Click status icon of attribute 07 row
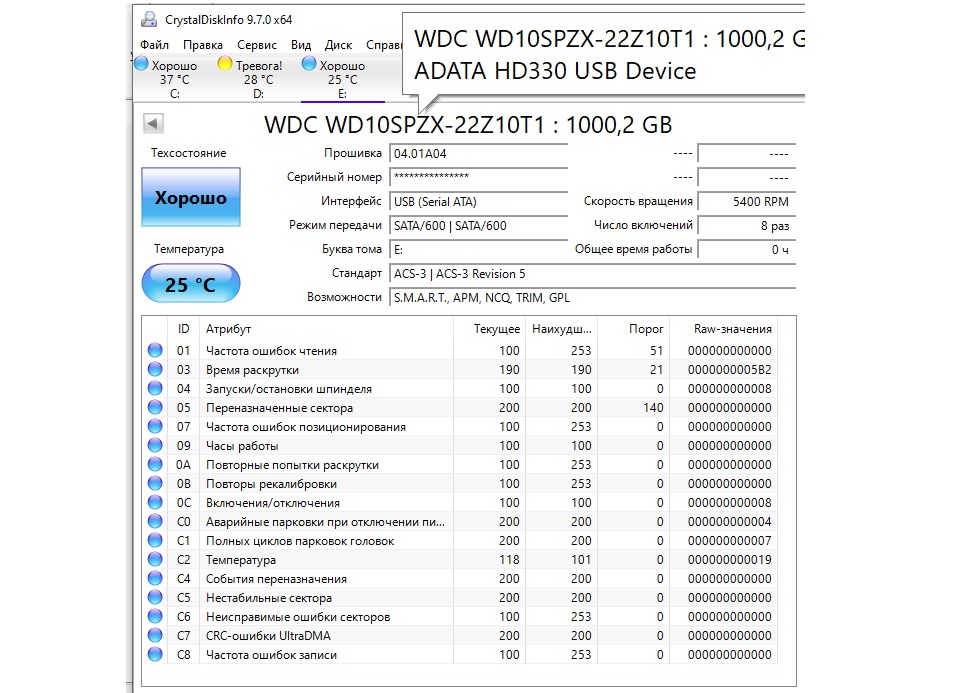The image size is (980, 693). coord(155,426)
